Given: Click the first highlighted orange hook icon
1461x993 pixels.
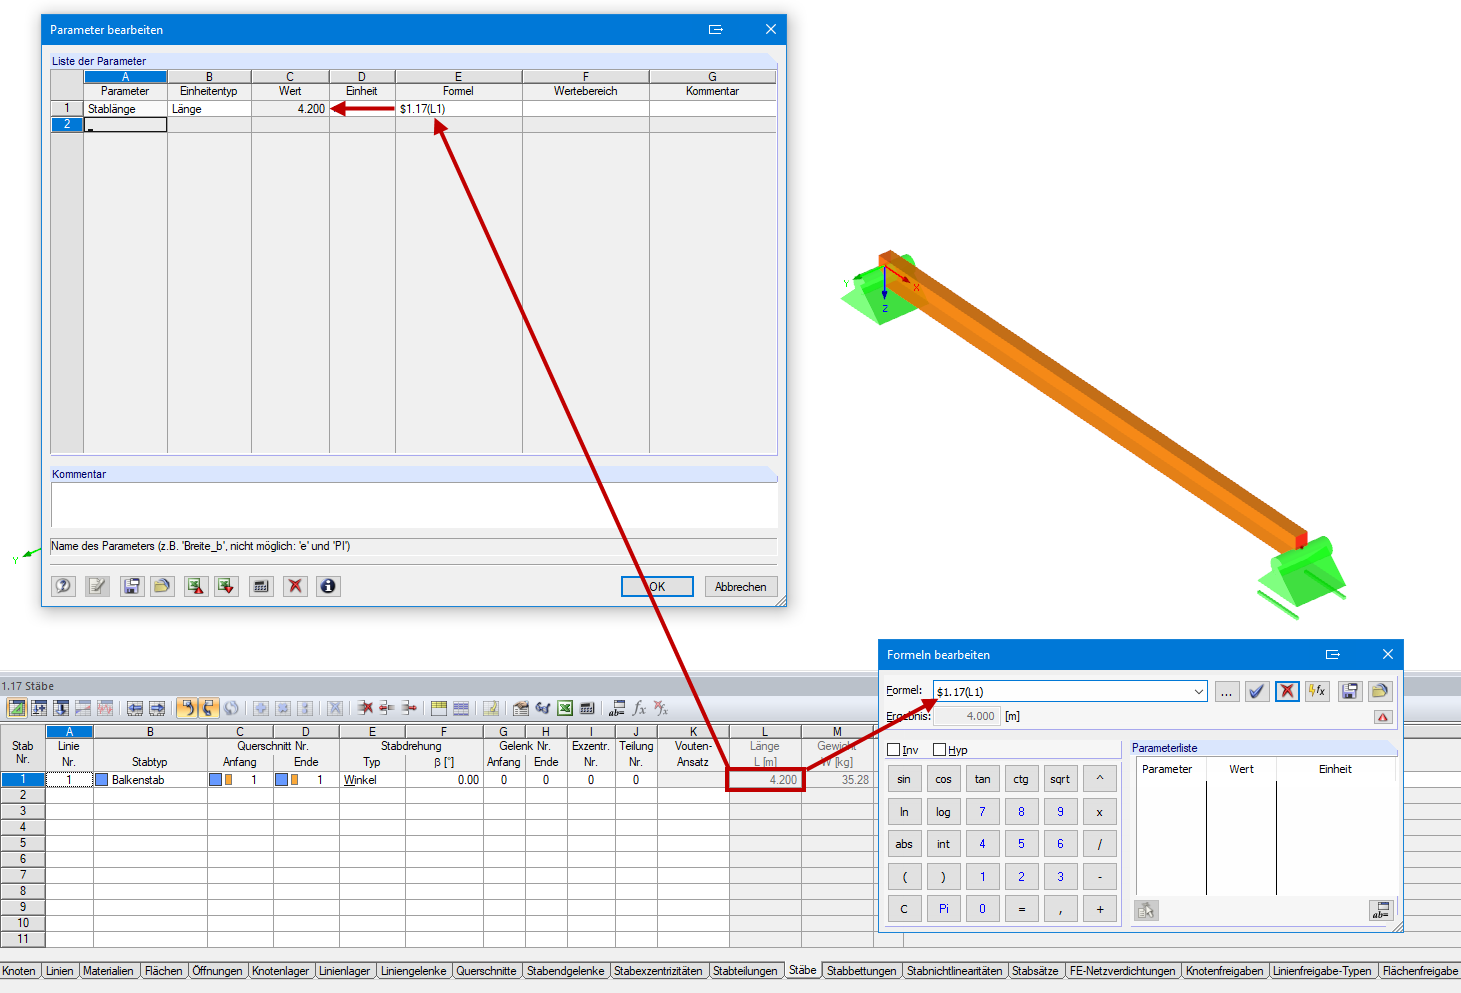Looking at the screenshot, I should tap(187, 708).
